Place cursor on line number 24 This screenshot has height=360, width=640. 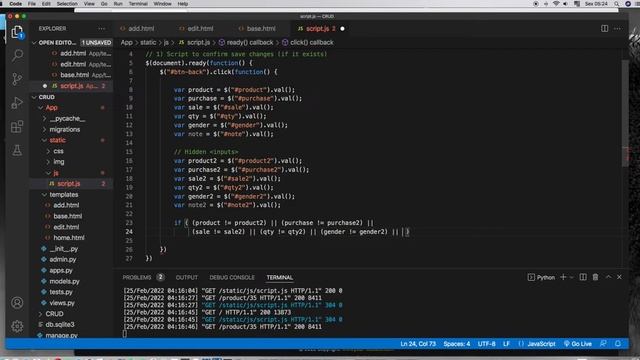(129, 231)
